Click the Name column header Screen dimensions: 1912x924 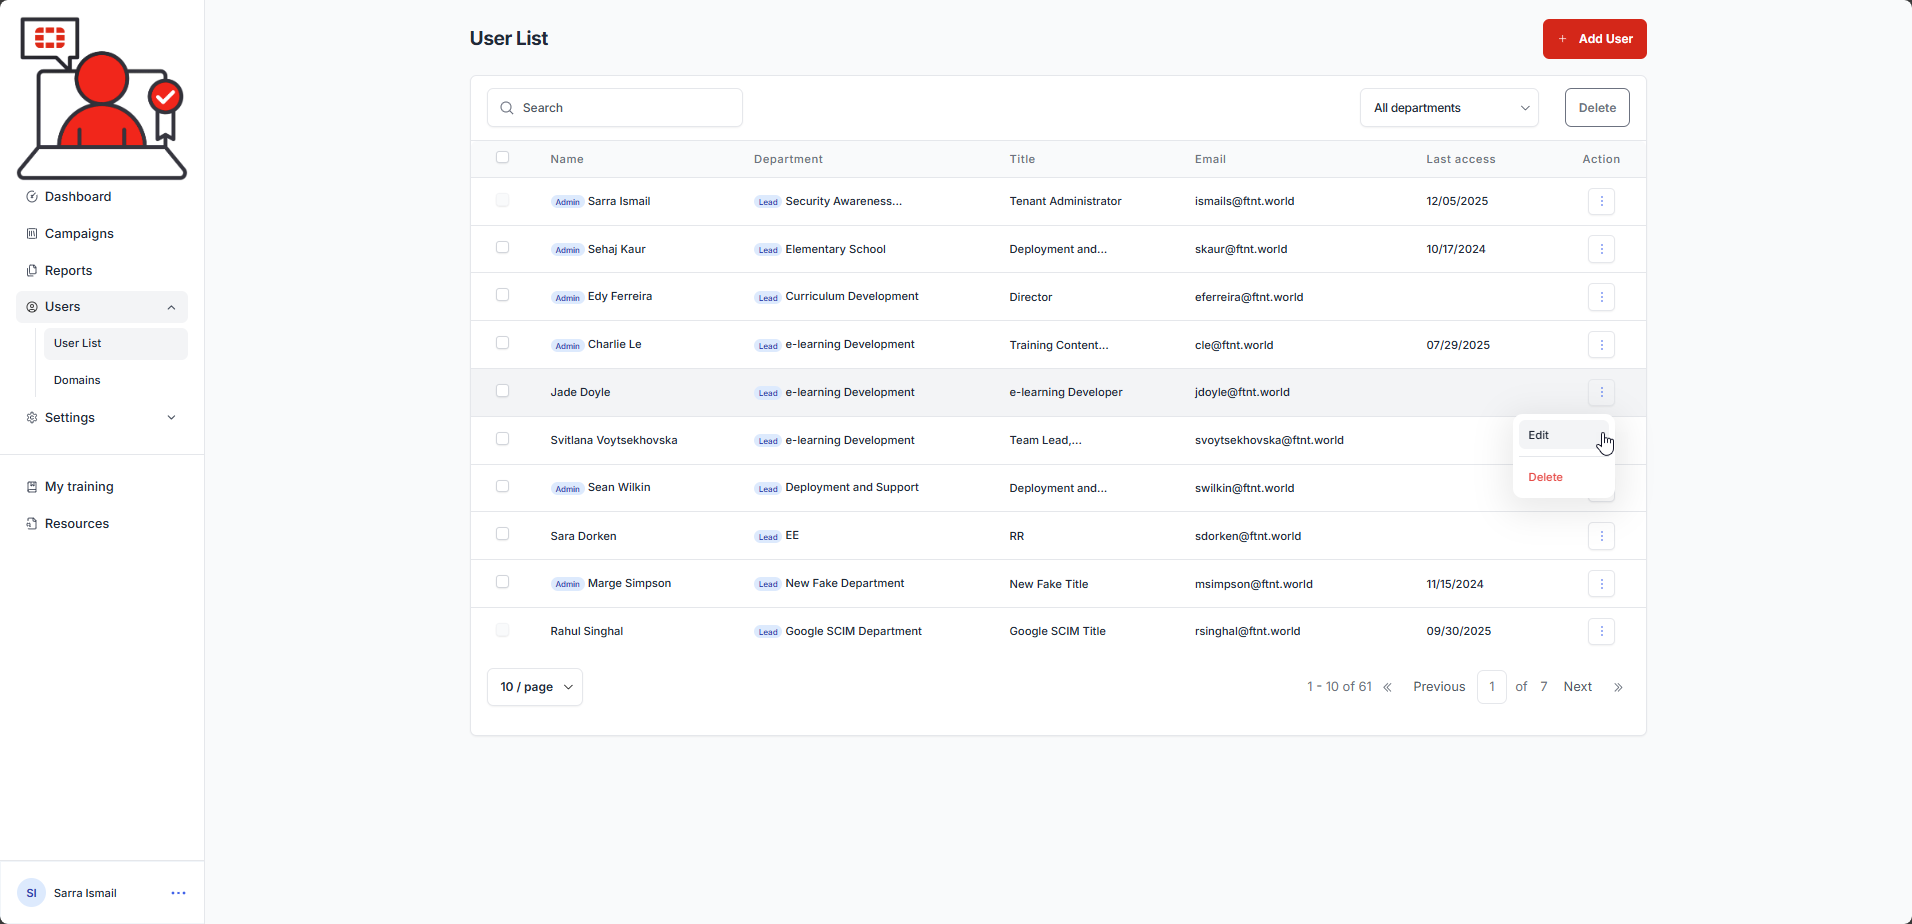(567, 159)
